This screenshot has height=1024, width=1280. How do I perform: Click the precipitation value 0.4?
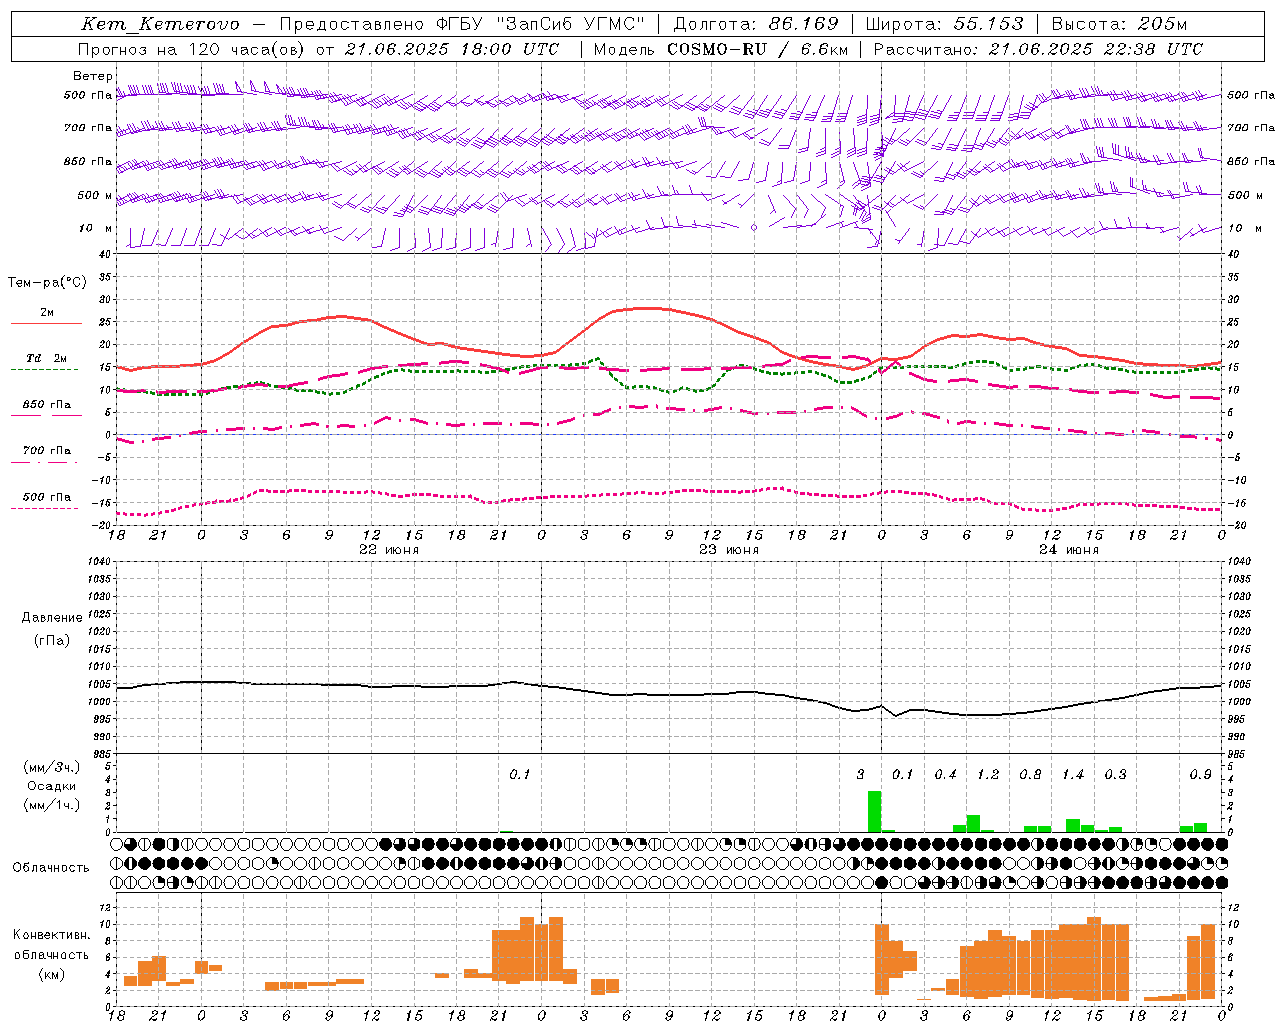(945, 775)
